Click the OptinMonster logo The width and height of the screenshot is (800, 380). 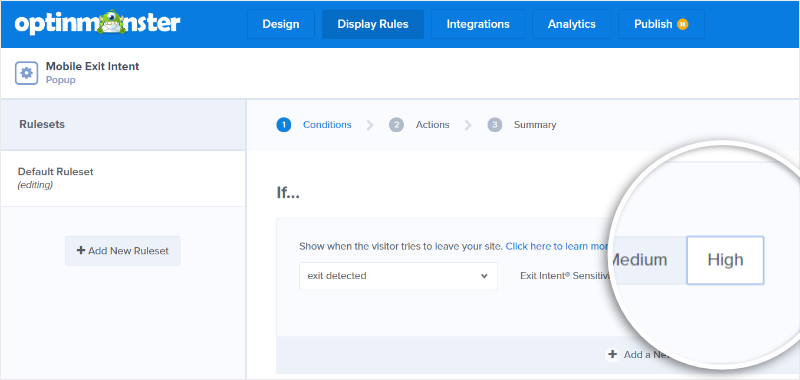pyautogui.click(x=97, y=23)
